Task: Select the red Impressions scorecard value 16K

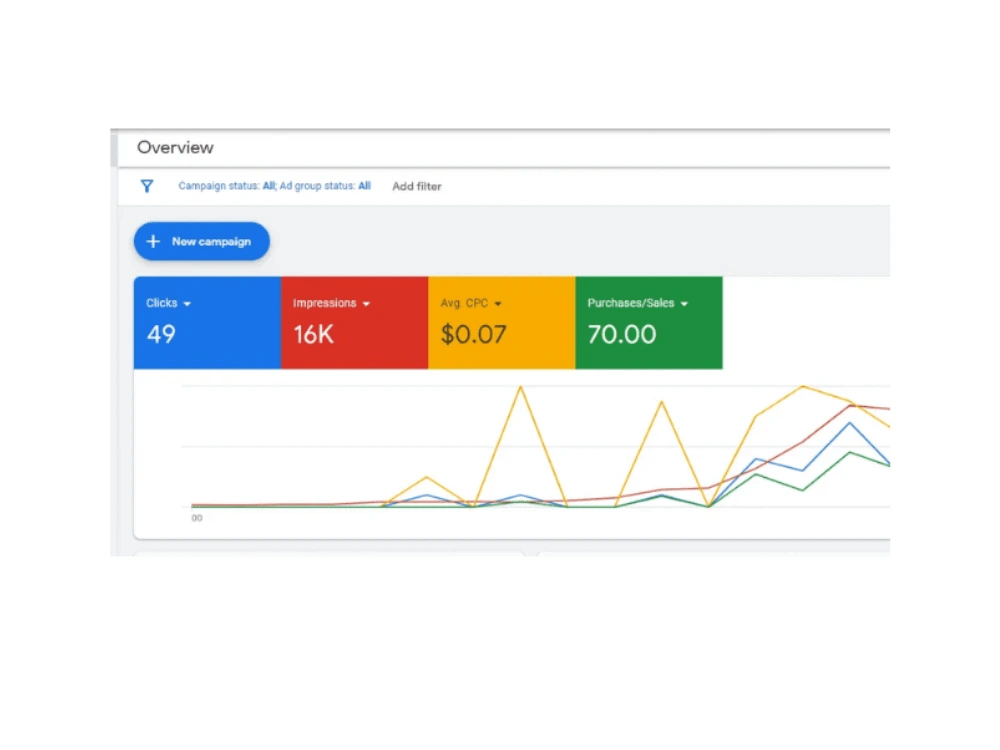Action: pyautogui.click(x=313, y=334)
